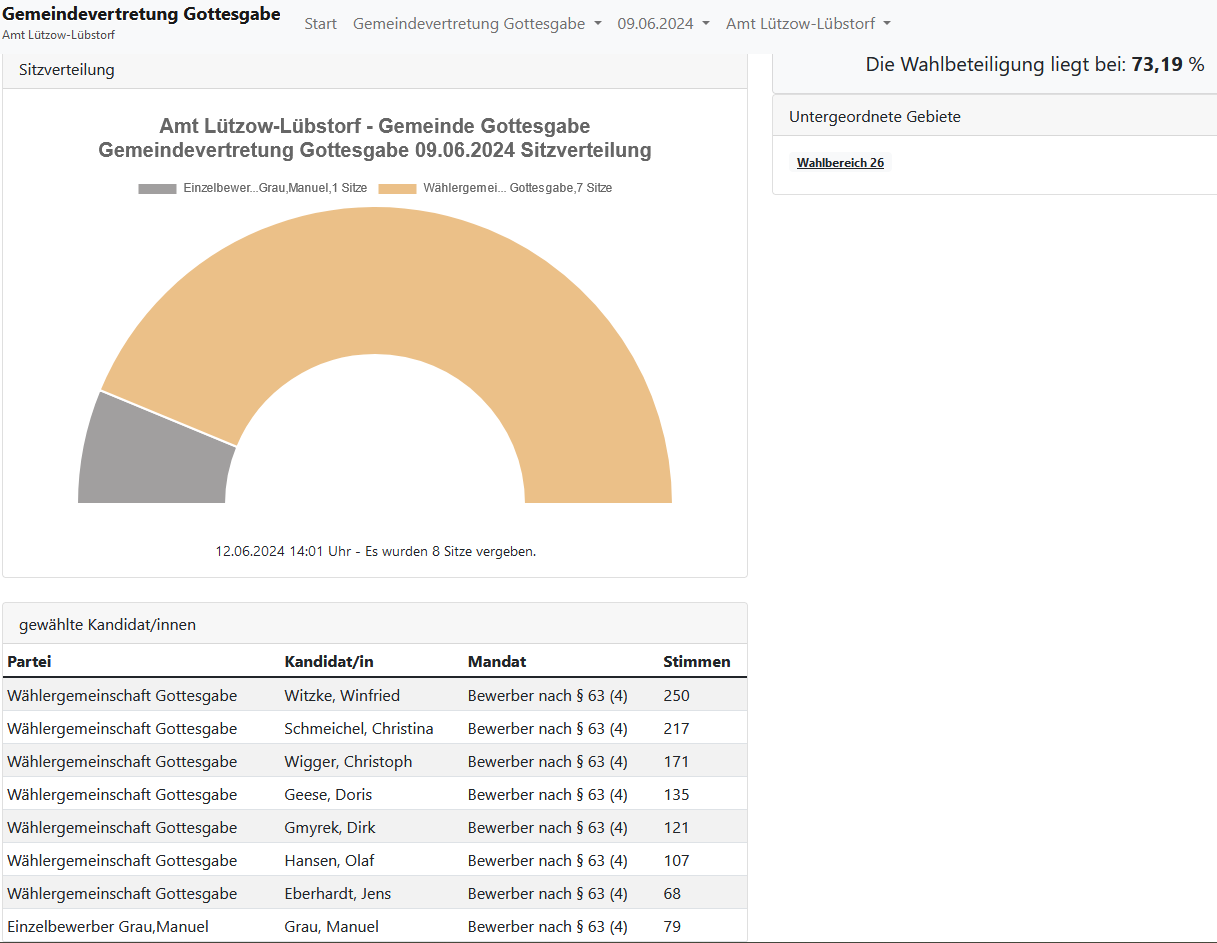Toggle the 'Einzelbewer...Grau,Manuel,1 Sitze' legend label
The width and height of the screenshot is (1217, 943).
[x=275, y=188]
